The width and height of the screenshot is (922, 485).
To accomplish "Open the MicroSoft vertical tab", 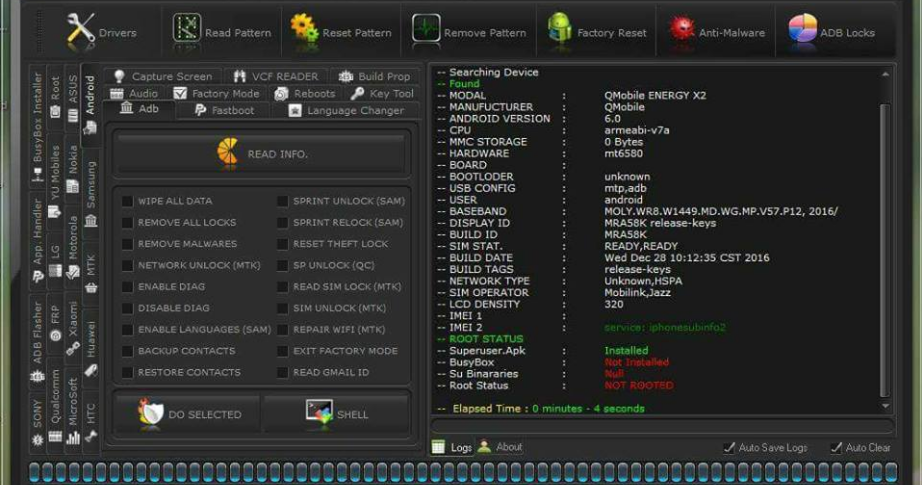I will click(x=72, y=410).
